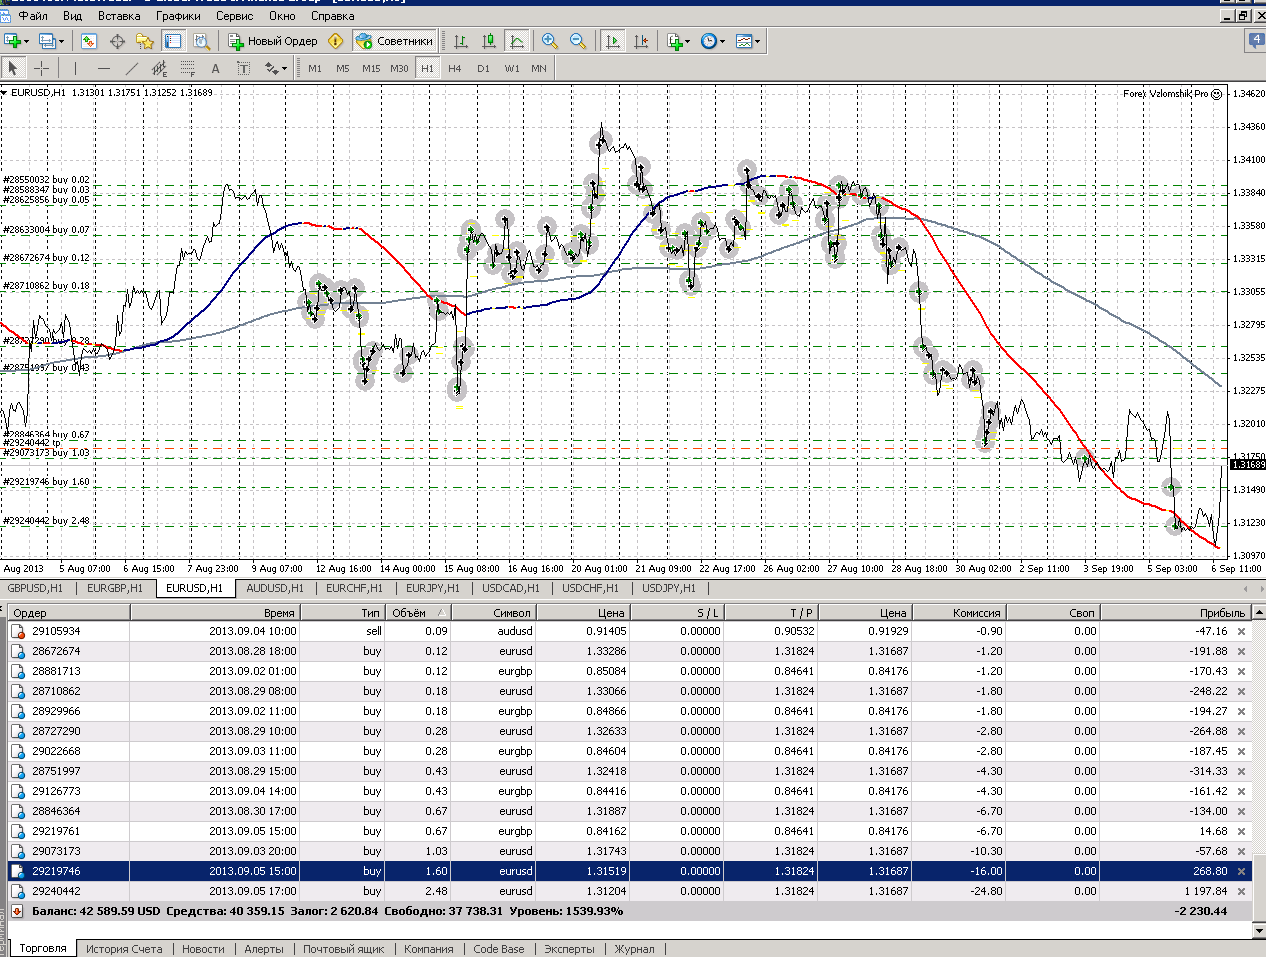Select the trendline drawing tool

(x=131, y=68)
